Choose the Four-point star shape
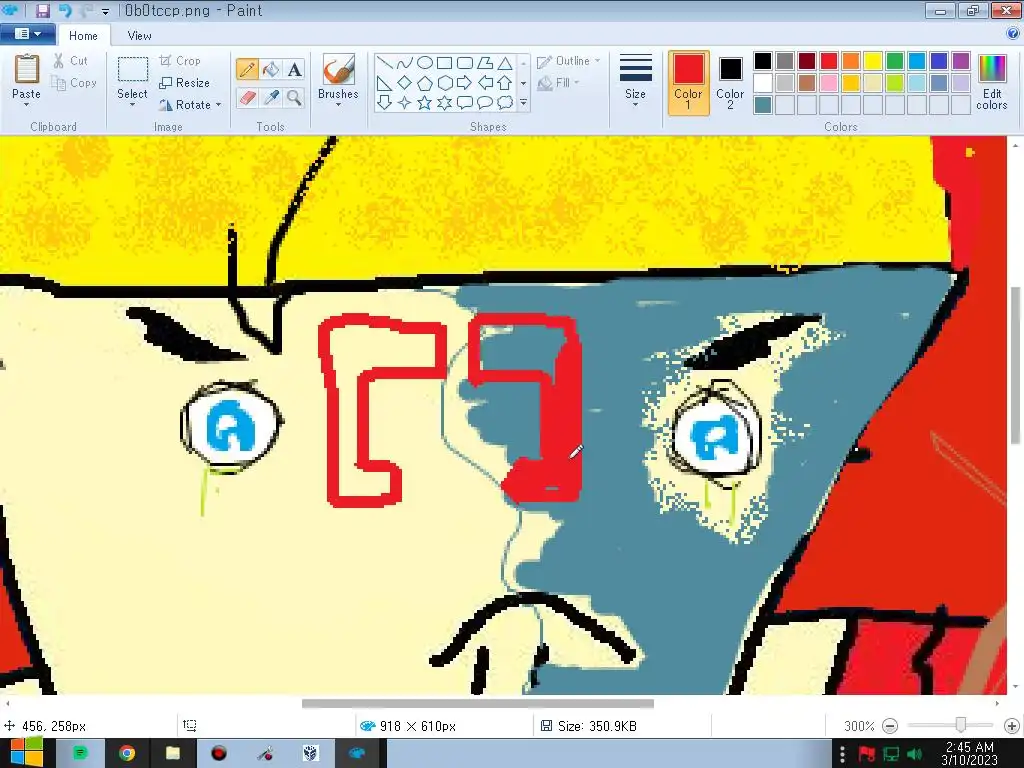1024x768 pixels. [405, 103]
